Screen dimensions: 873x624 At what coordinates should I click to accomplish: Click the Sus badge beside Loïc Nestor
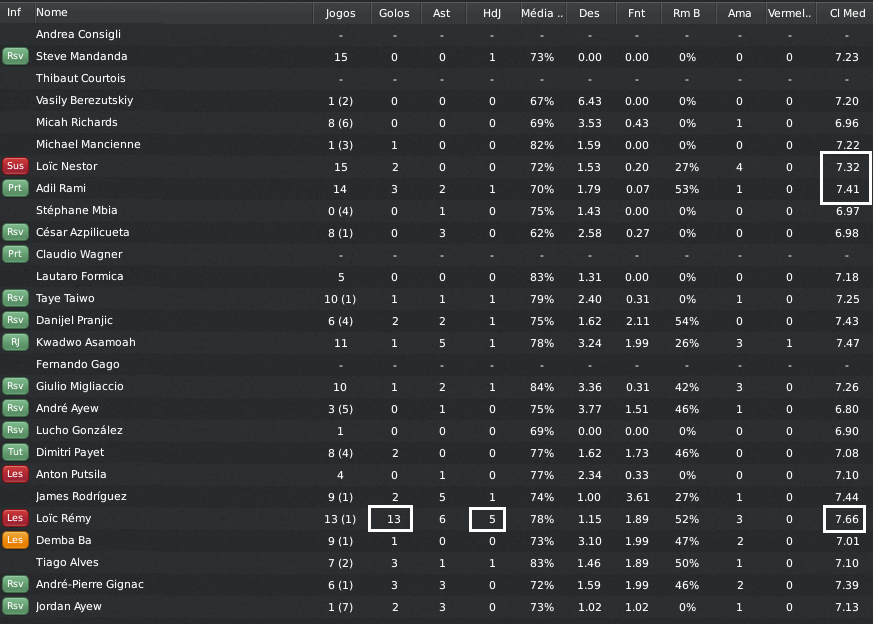[15, 166]
